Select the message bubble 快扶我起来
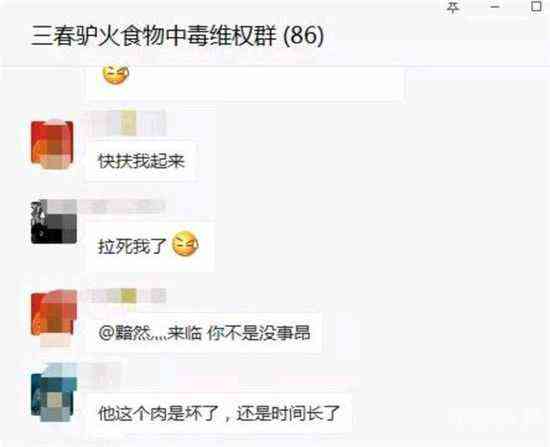This screenshot has height=447, width=550. pyautogui.click(x=141, y=161)
